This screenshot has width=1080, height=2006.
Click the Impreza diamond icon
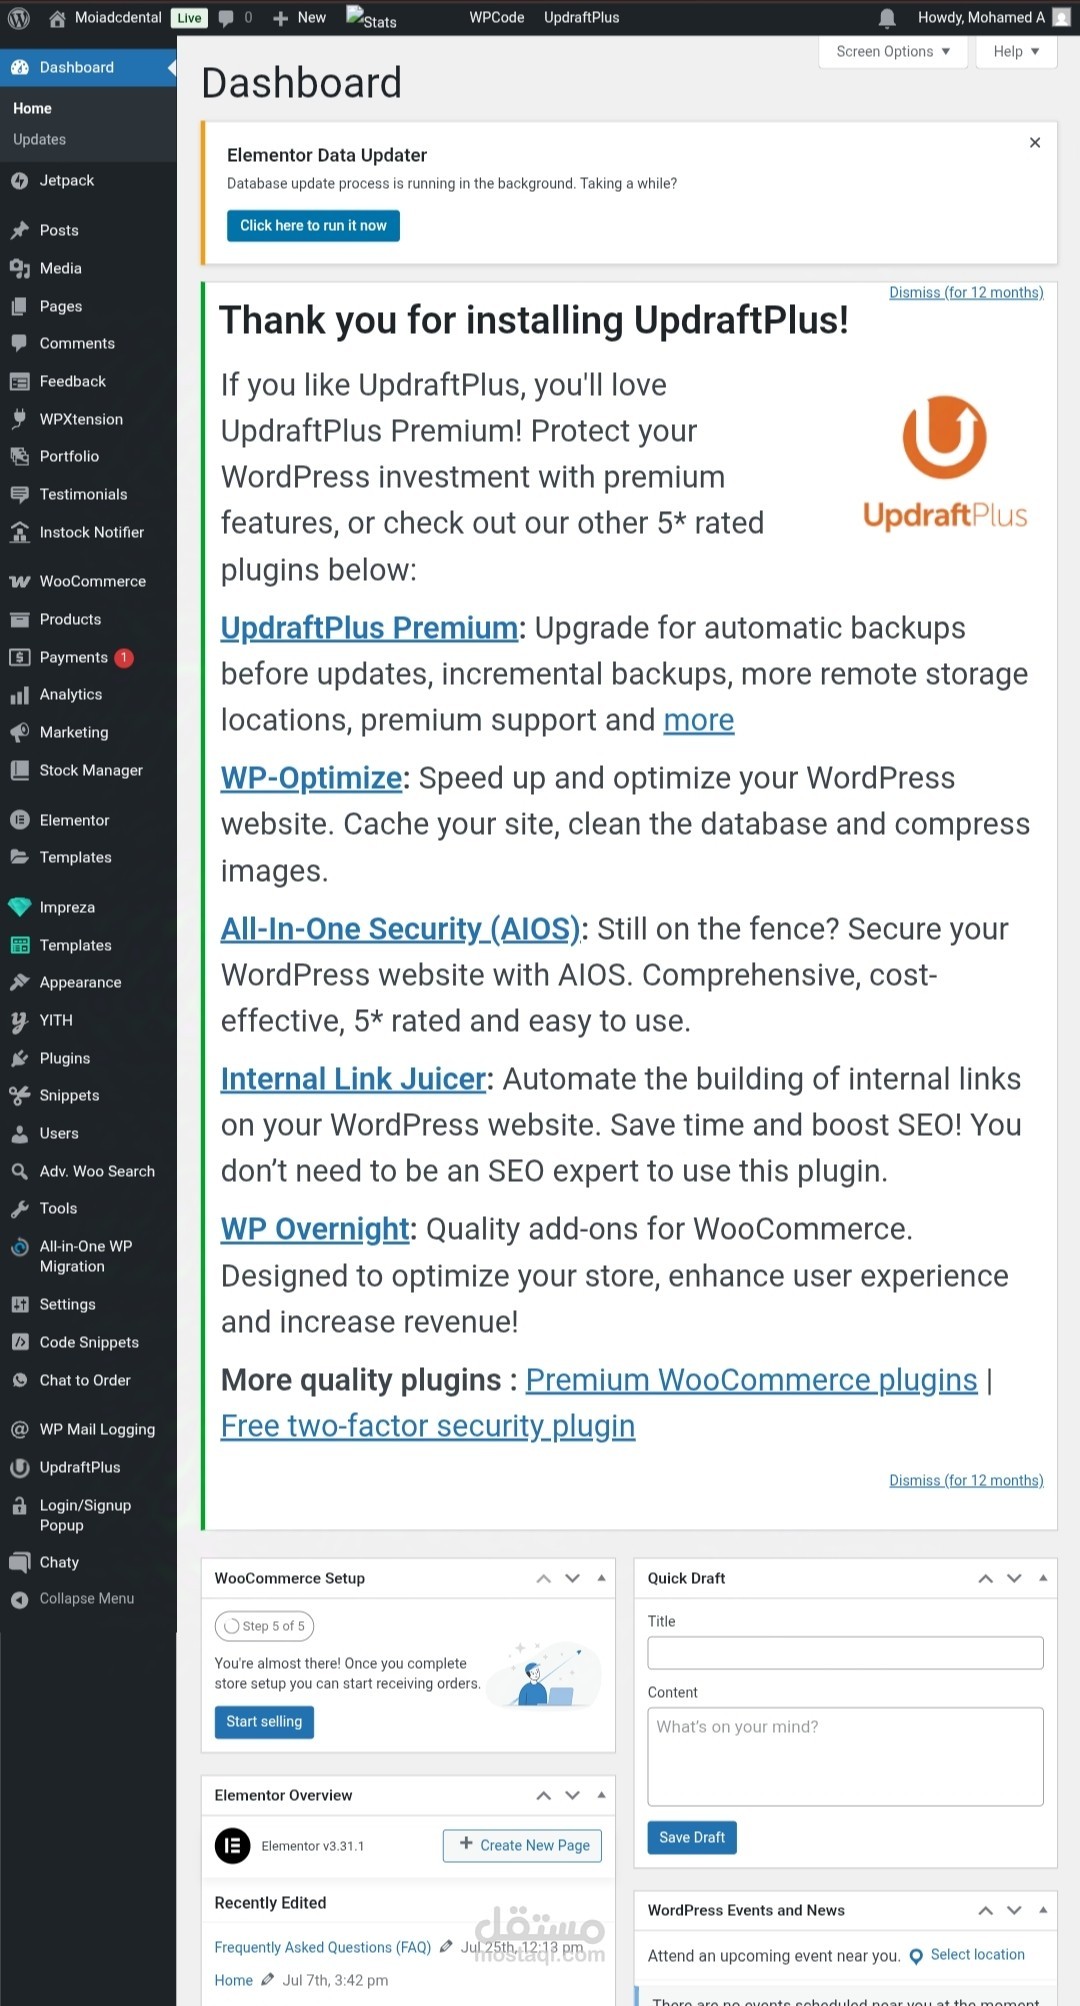coord(19,907)
